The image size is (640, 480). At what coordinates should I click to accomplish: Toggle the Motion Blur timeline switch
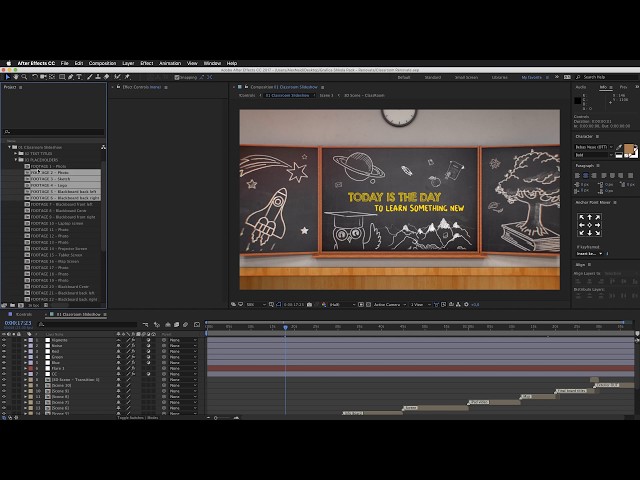185,324
